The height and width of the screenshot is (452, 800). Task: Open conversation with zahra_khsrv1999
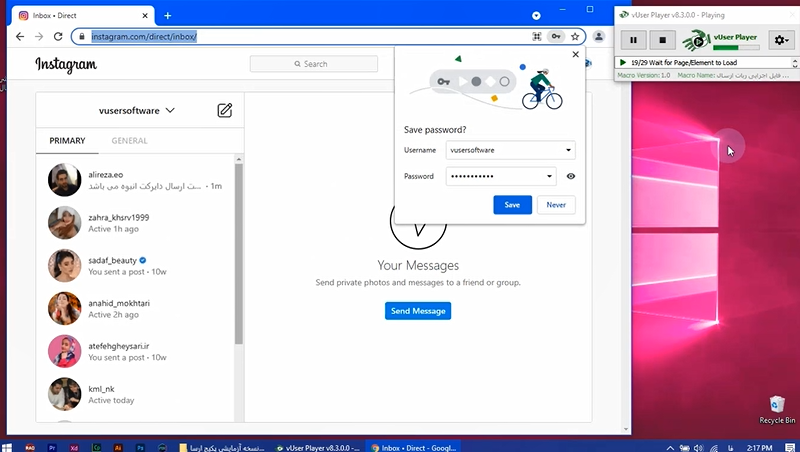click(136, 223)
